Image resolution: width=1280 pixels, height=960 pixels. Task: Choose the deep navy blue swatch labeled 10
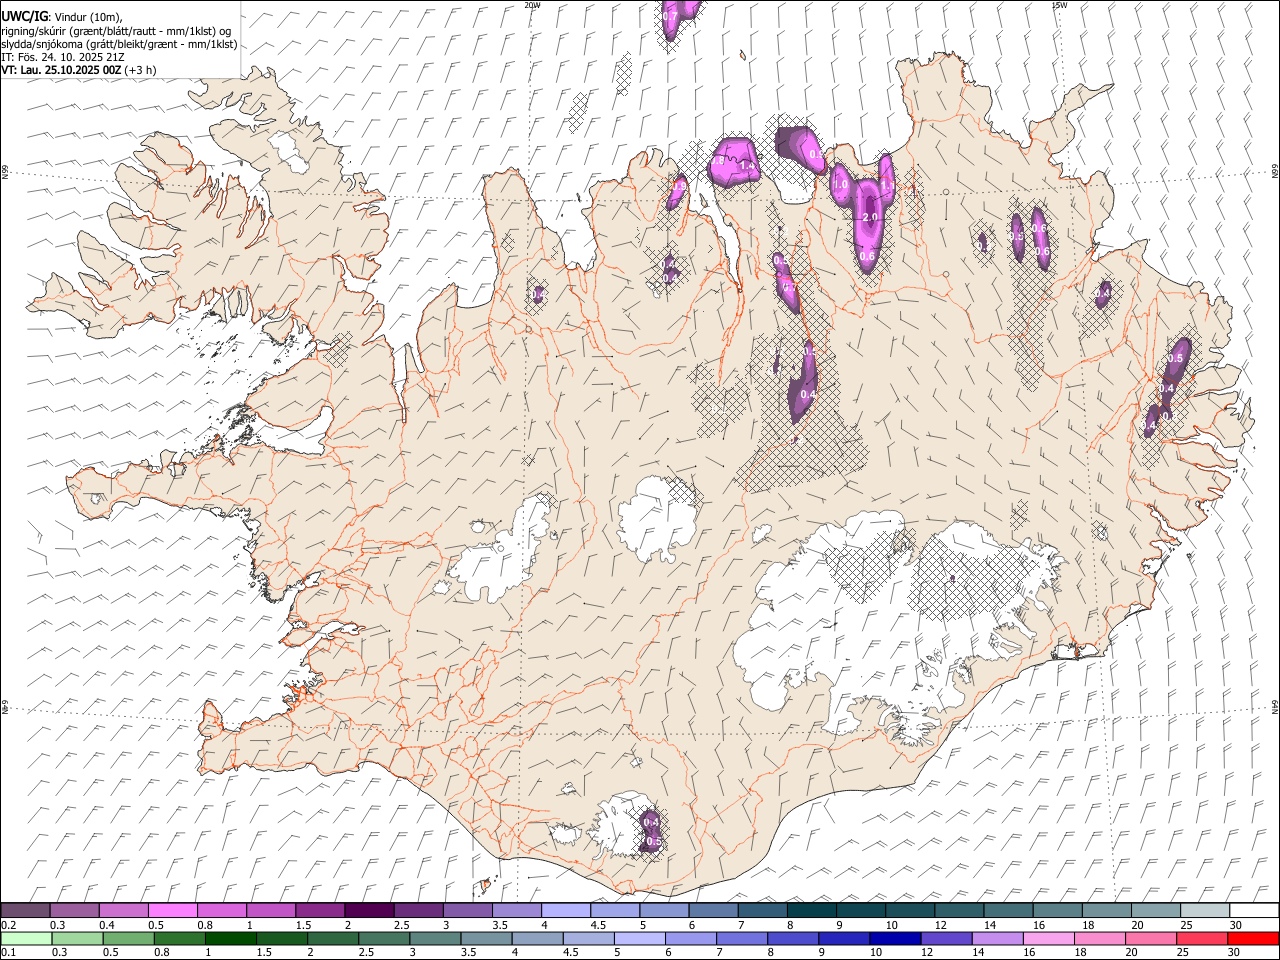pos(895,938)
